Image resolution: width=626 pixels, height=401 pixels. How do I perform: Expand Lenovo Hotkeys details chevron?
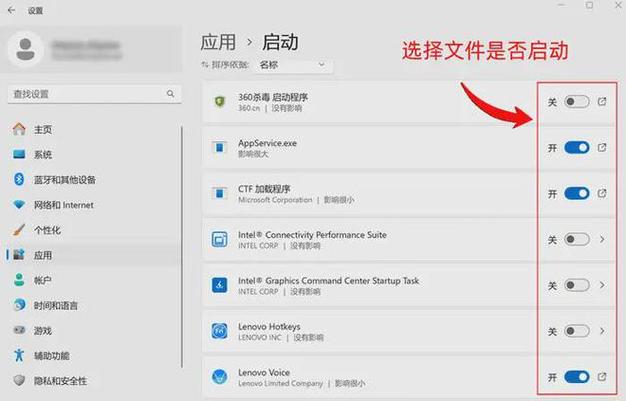(x=602, y=331)
